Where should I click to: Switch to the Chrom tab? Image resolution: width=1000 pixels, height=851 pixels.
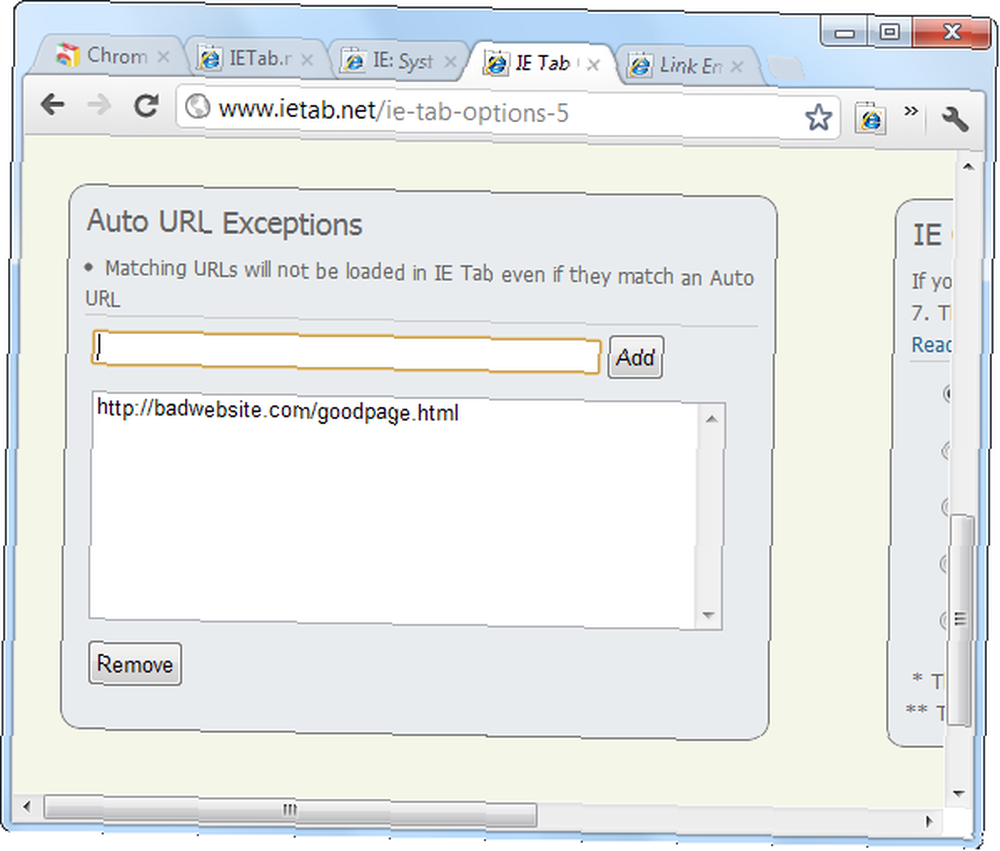(108, 56)
